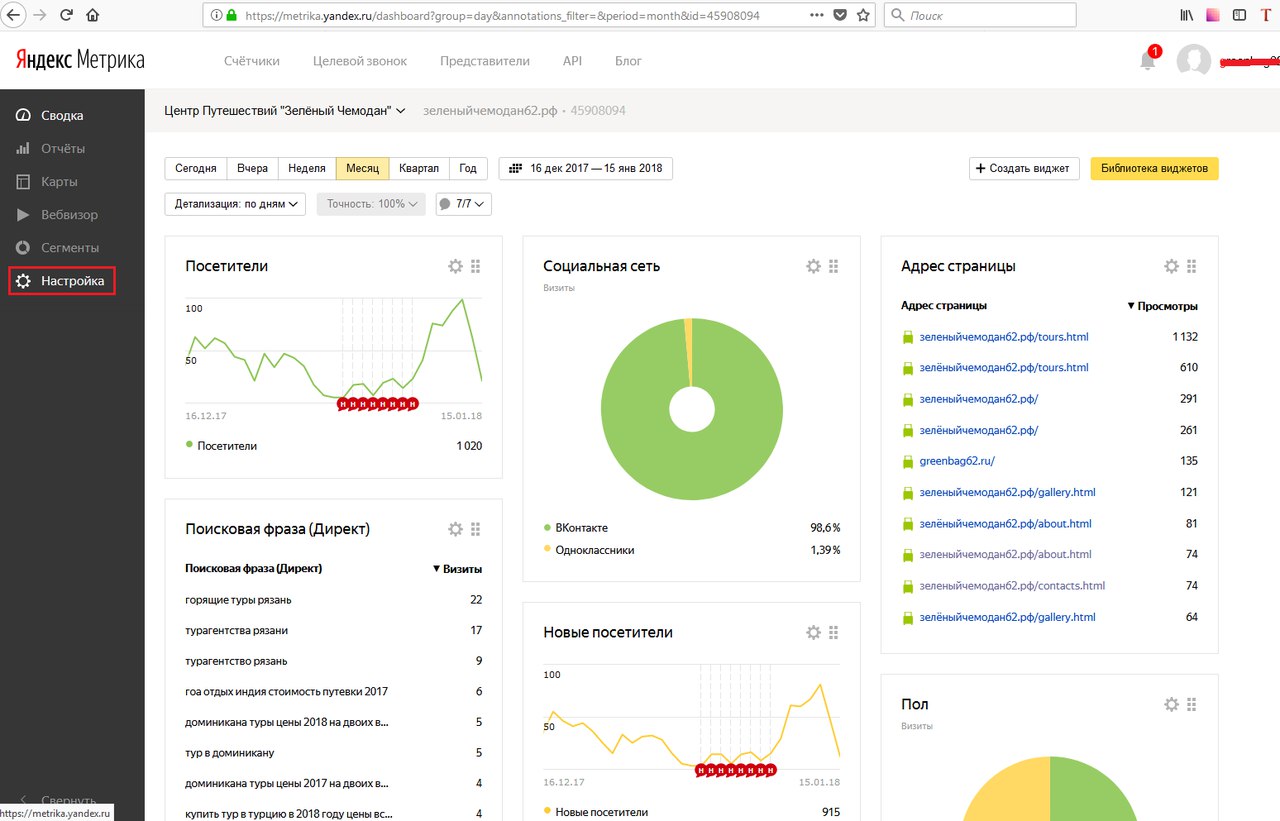The width and height of the screenshot is (1280, 821).
Task: Select Месяц period
Action: [362, 168]
